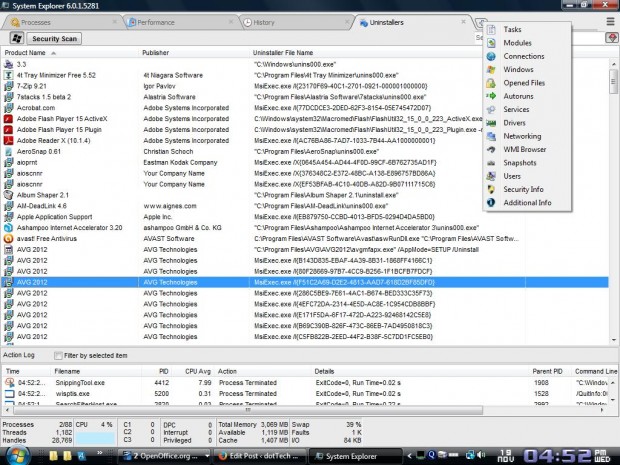Choose Connections from popup menu
The height and width of the screenshot is (465, 620).
(x=524, y=56)
